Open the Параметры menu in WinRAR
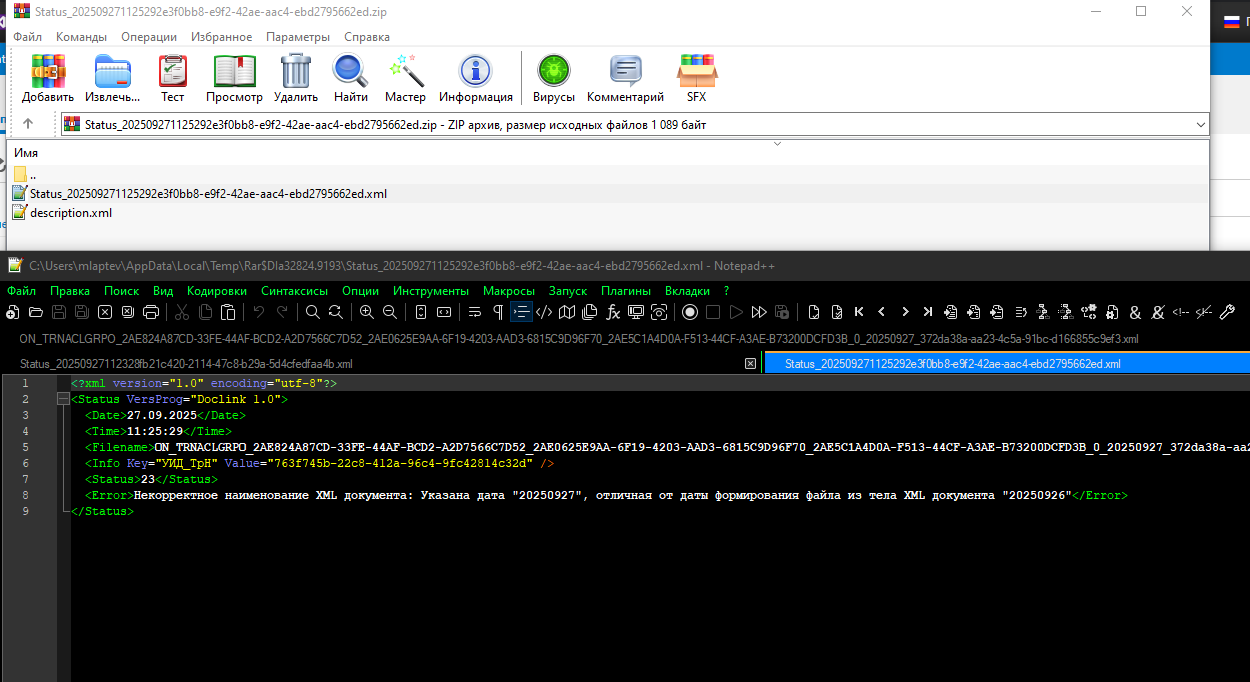This screenshot has width=1250, height=682. click(x=298, y=36)
